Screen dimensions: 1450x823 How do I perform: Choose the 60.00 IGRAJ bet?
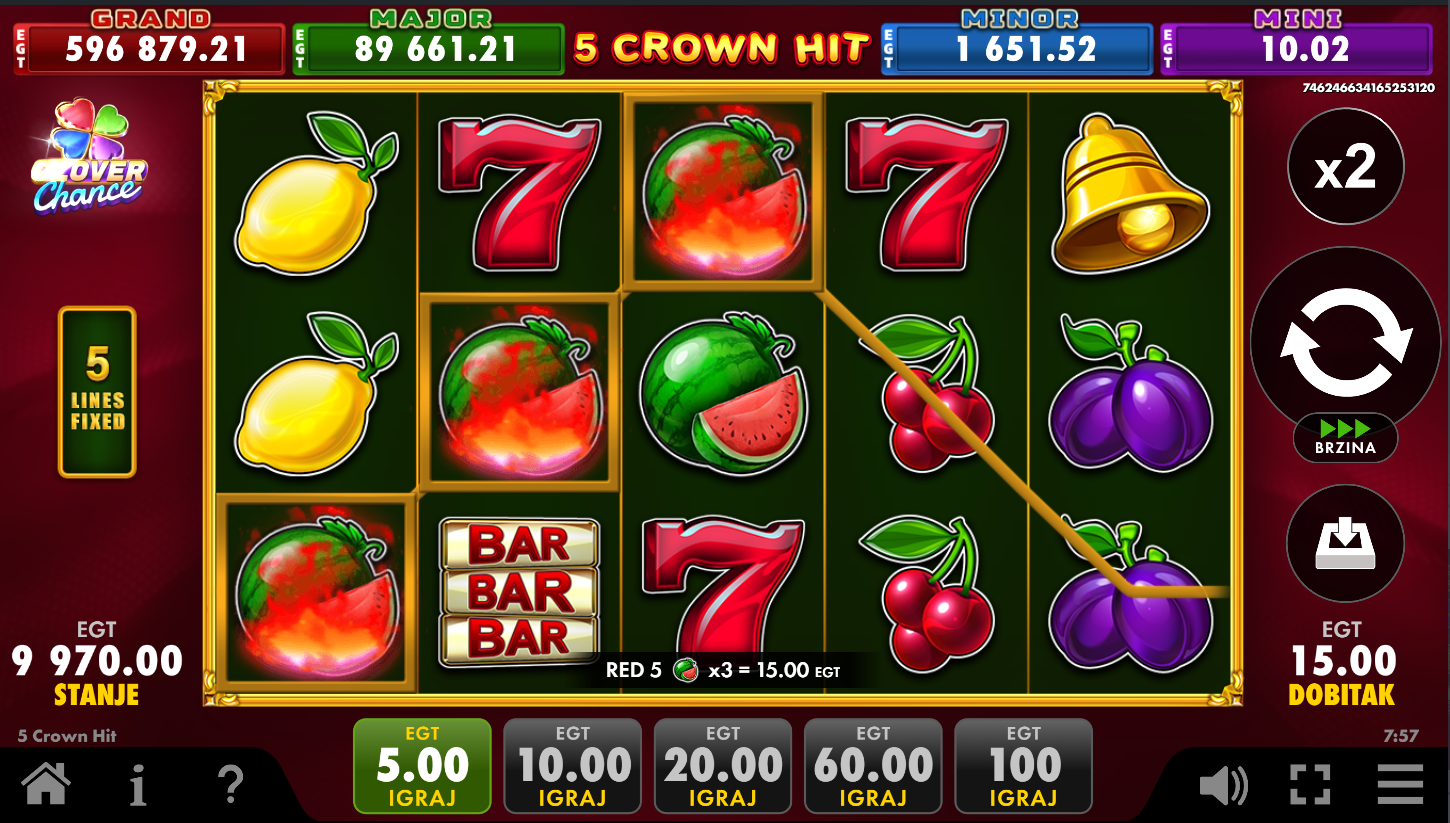[873, 766]
